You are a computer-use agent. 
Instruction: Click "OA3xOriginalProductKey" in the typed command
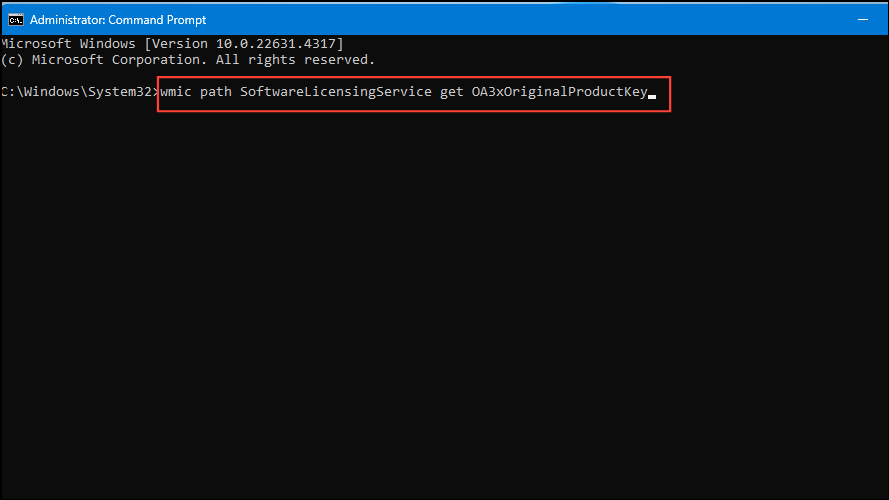click(x=559, y=93)
